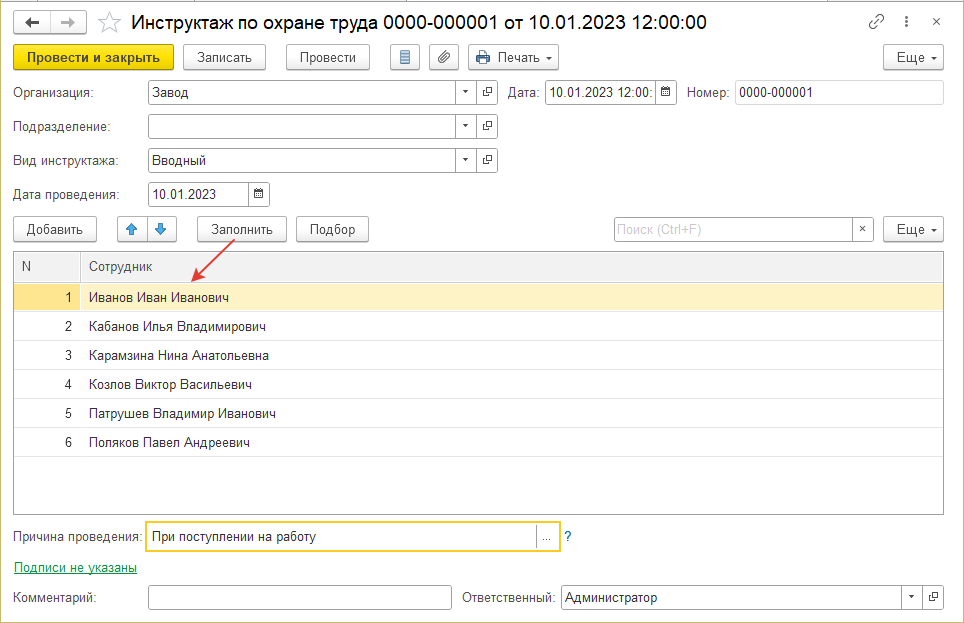The height and width of the screenshot is (623, 964).
Task: Expand the Подразделение dropdown list
Action: [x=465, y=126]
